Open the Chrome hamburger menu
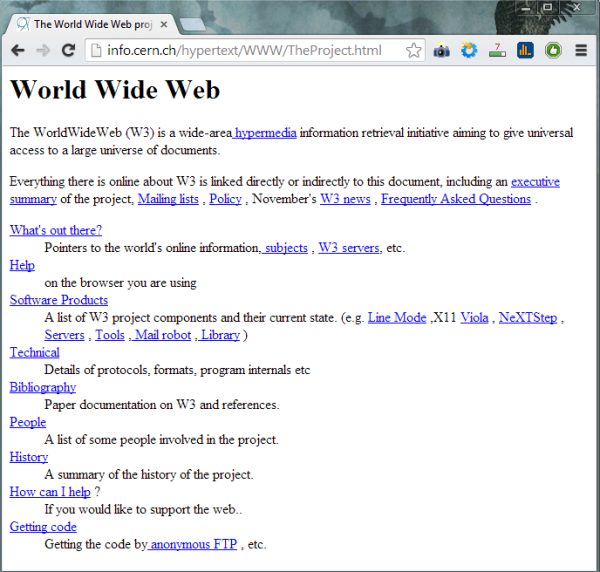This screenshot has width=600, height=572. click(x=581, y=50)
